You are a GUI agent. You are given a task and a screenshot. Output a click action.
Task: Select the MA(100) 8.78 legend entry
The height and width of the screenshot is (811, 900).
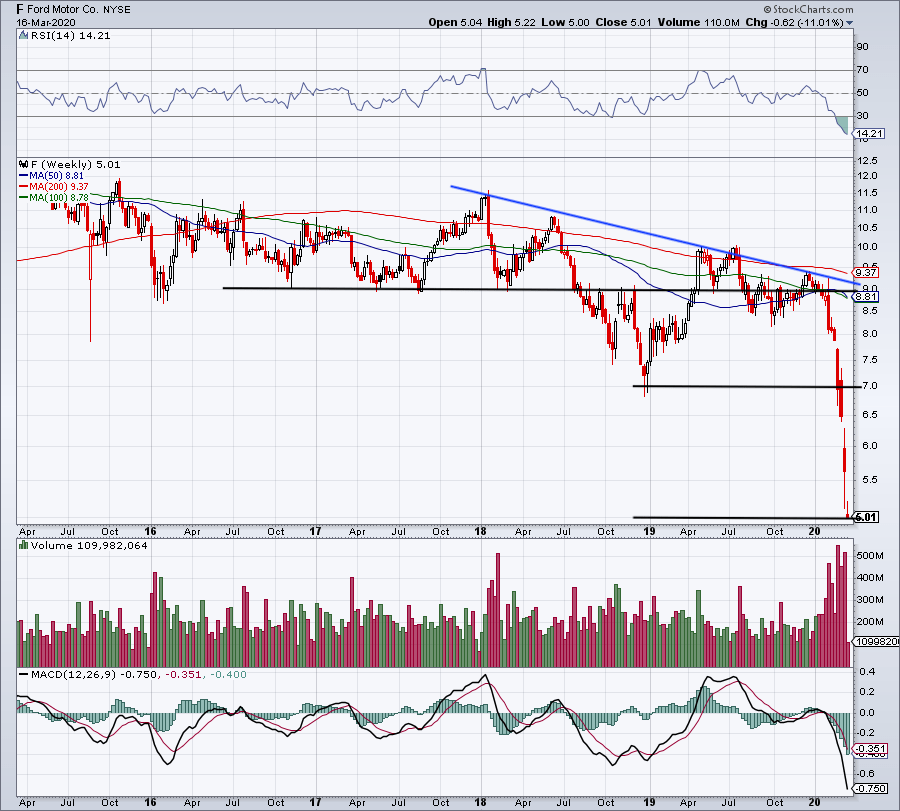[54, 197]
